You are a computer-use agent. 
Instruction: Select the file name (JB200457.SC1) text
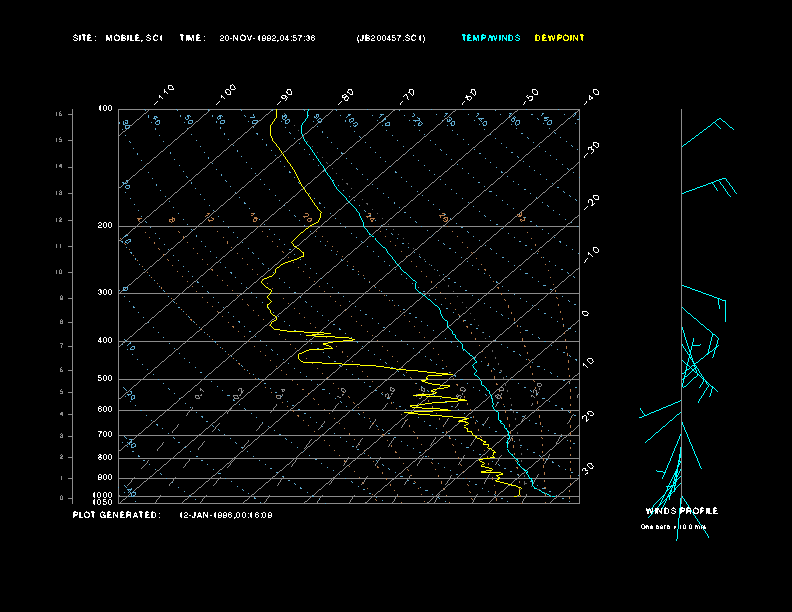click(x=391, y=38)
